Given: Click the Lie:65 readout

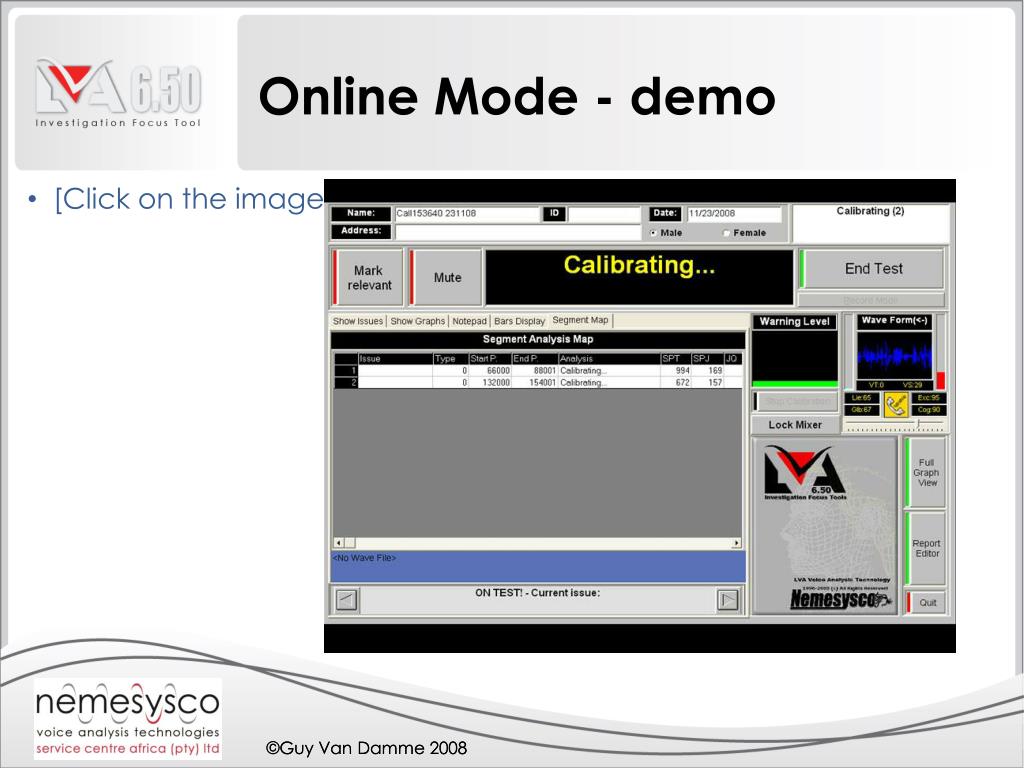Looking at the screenshot, I should [861, 398].
